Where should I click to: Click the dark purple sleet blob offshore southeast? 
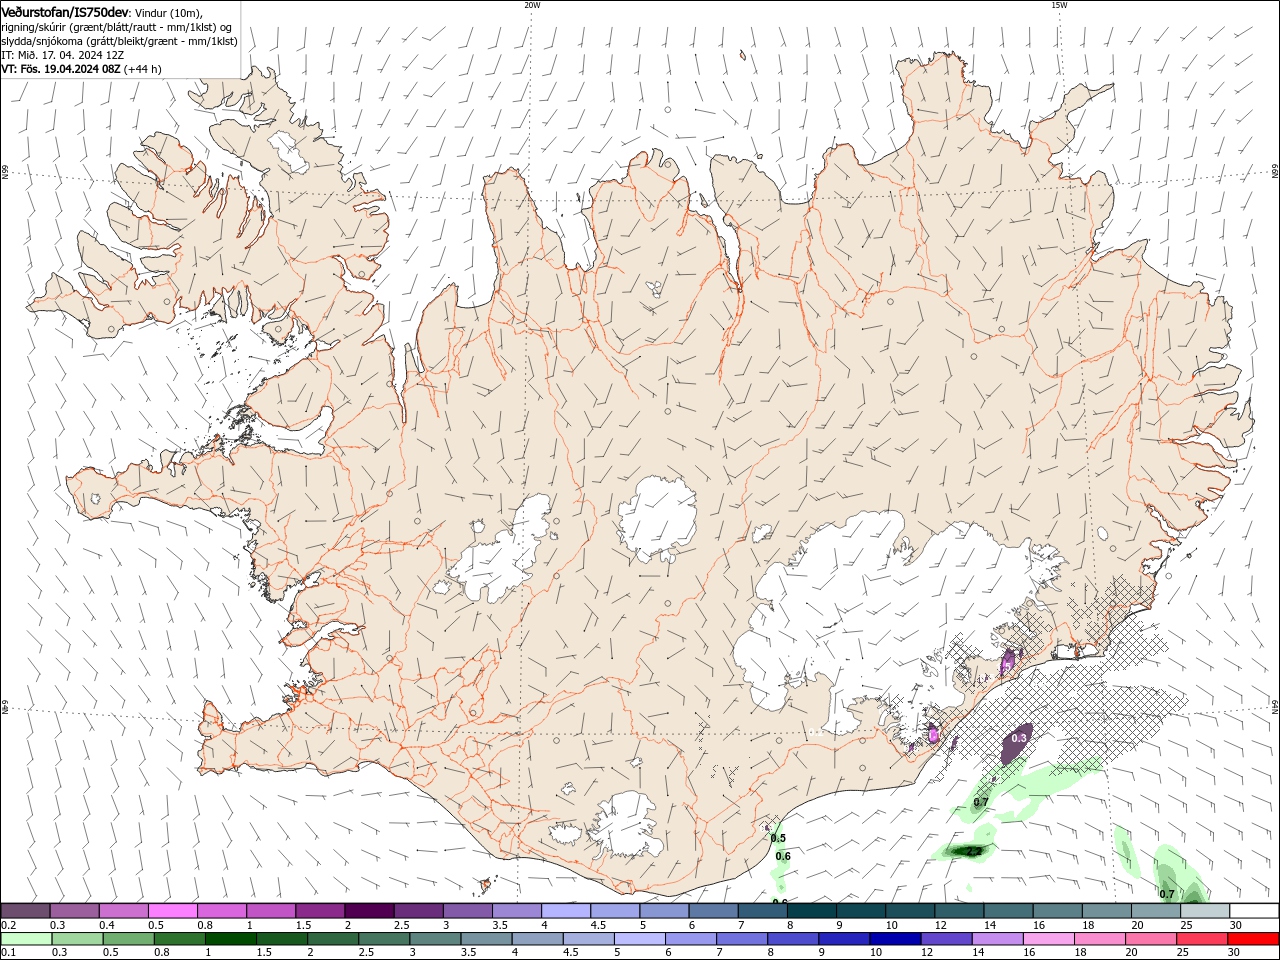pos(1019,744)
